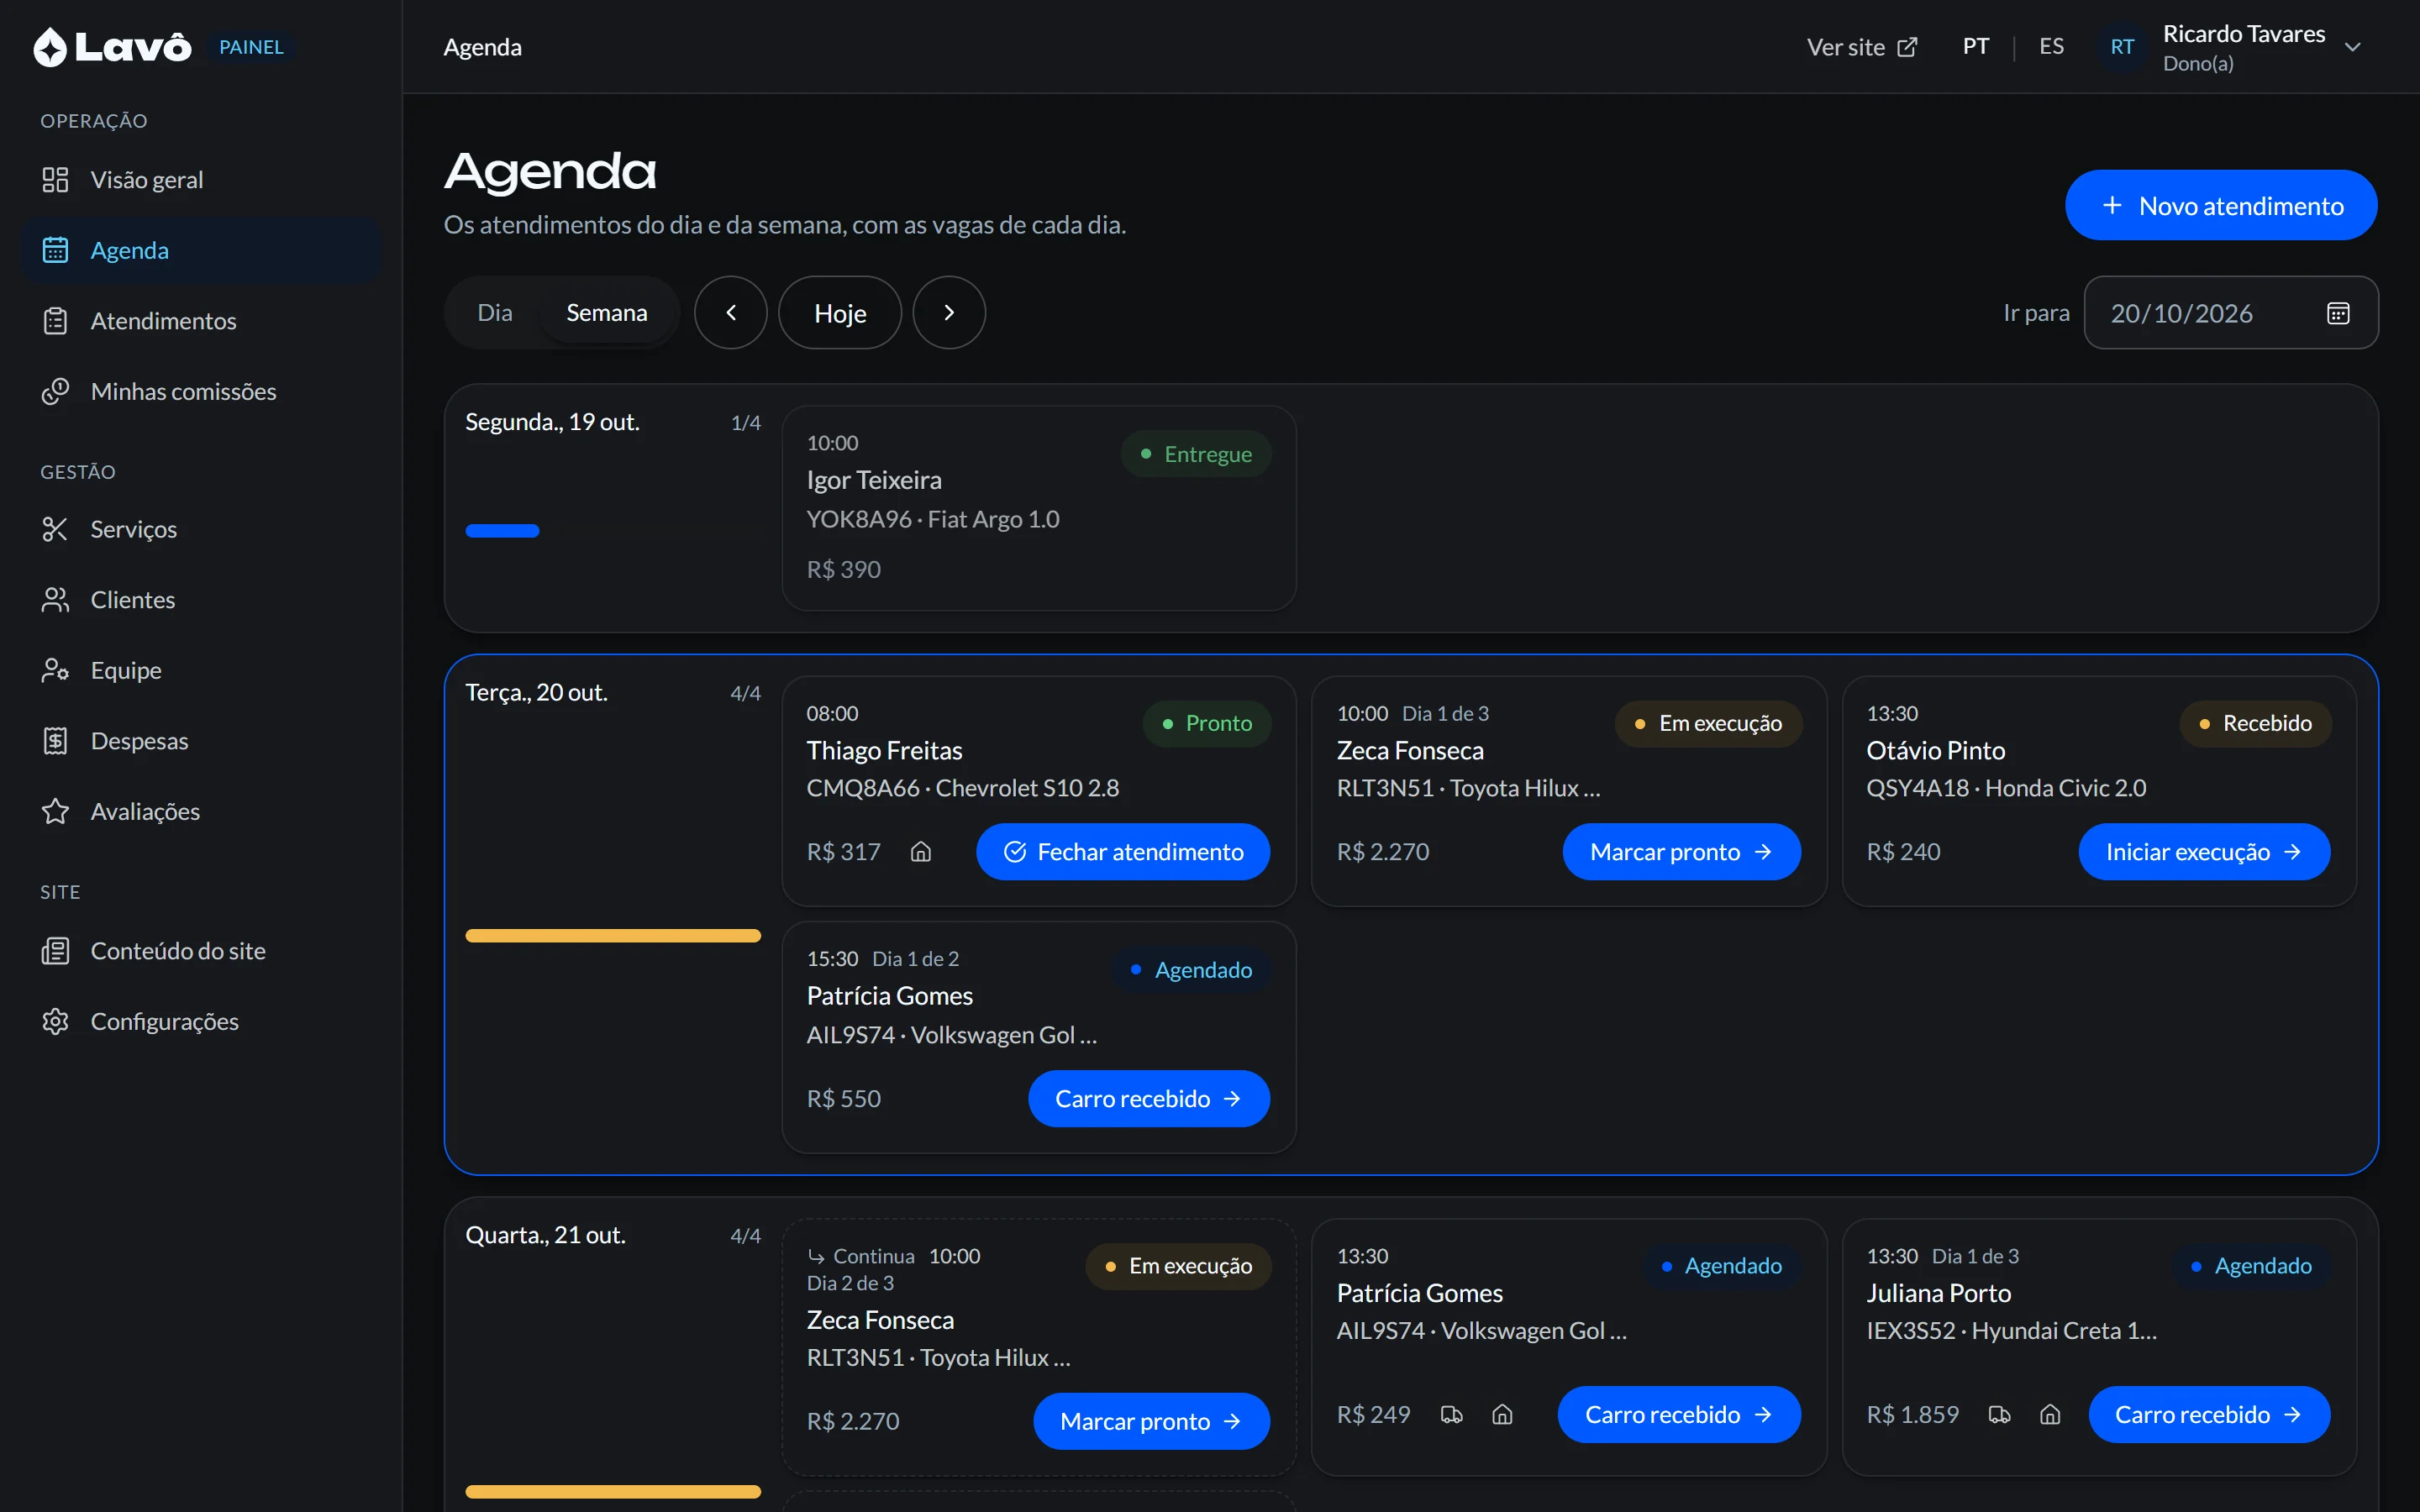Click home icon on Patrícia Gomes R$ 249 card

[1502, 1414]
